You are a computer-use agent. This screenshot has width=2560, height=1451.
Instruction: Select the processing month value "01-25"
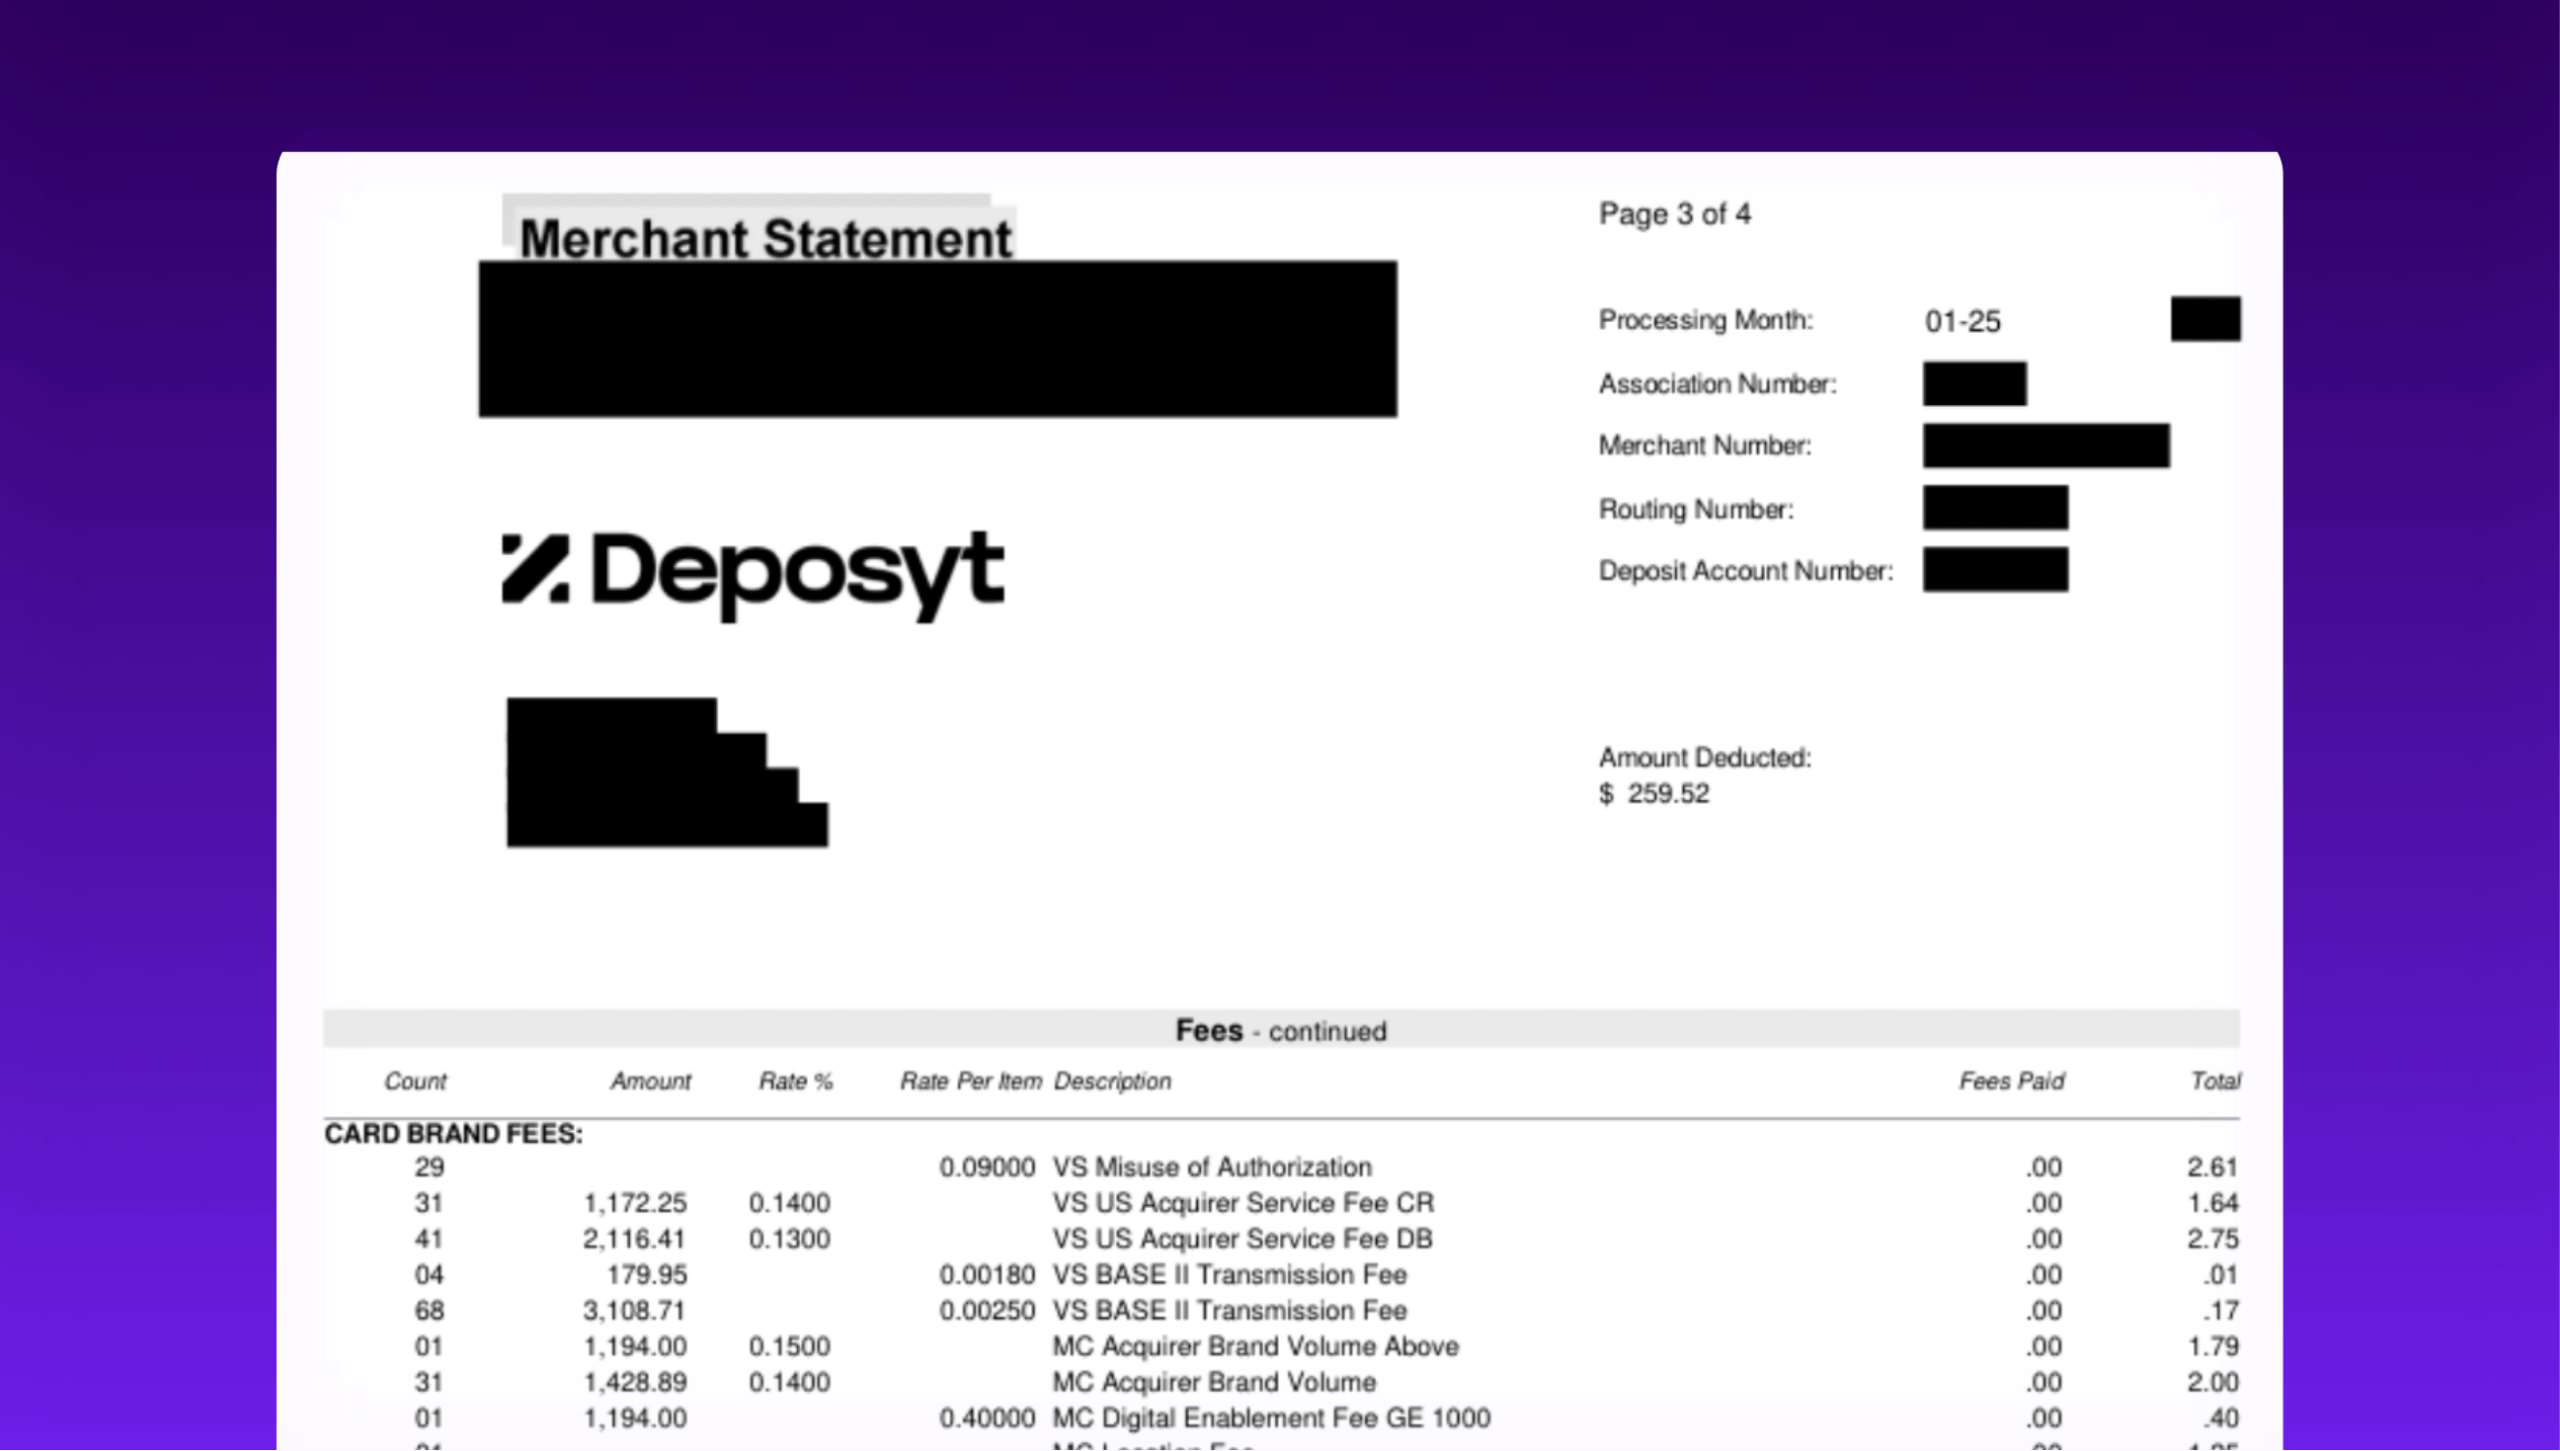(1962, 322)
